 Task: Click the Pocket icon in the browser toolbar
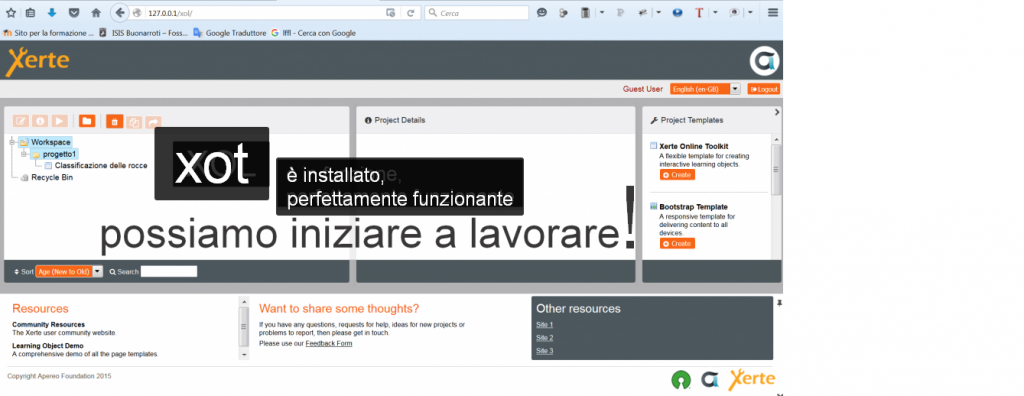[74, 12]
